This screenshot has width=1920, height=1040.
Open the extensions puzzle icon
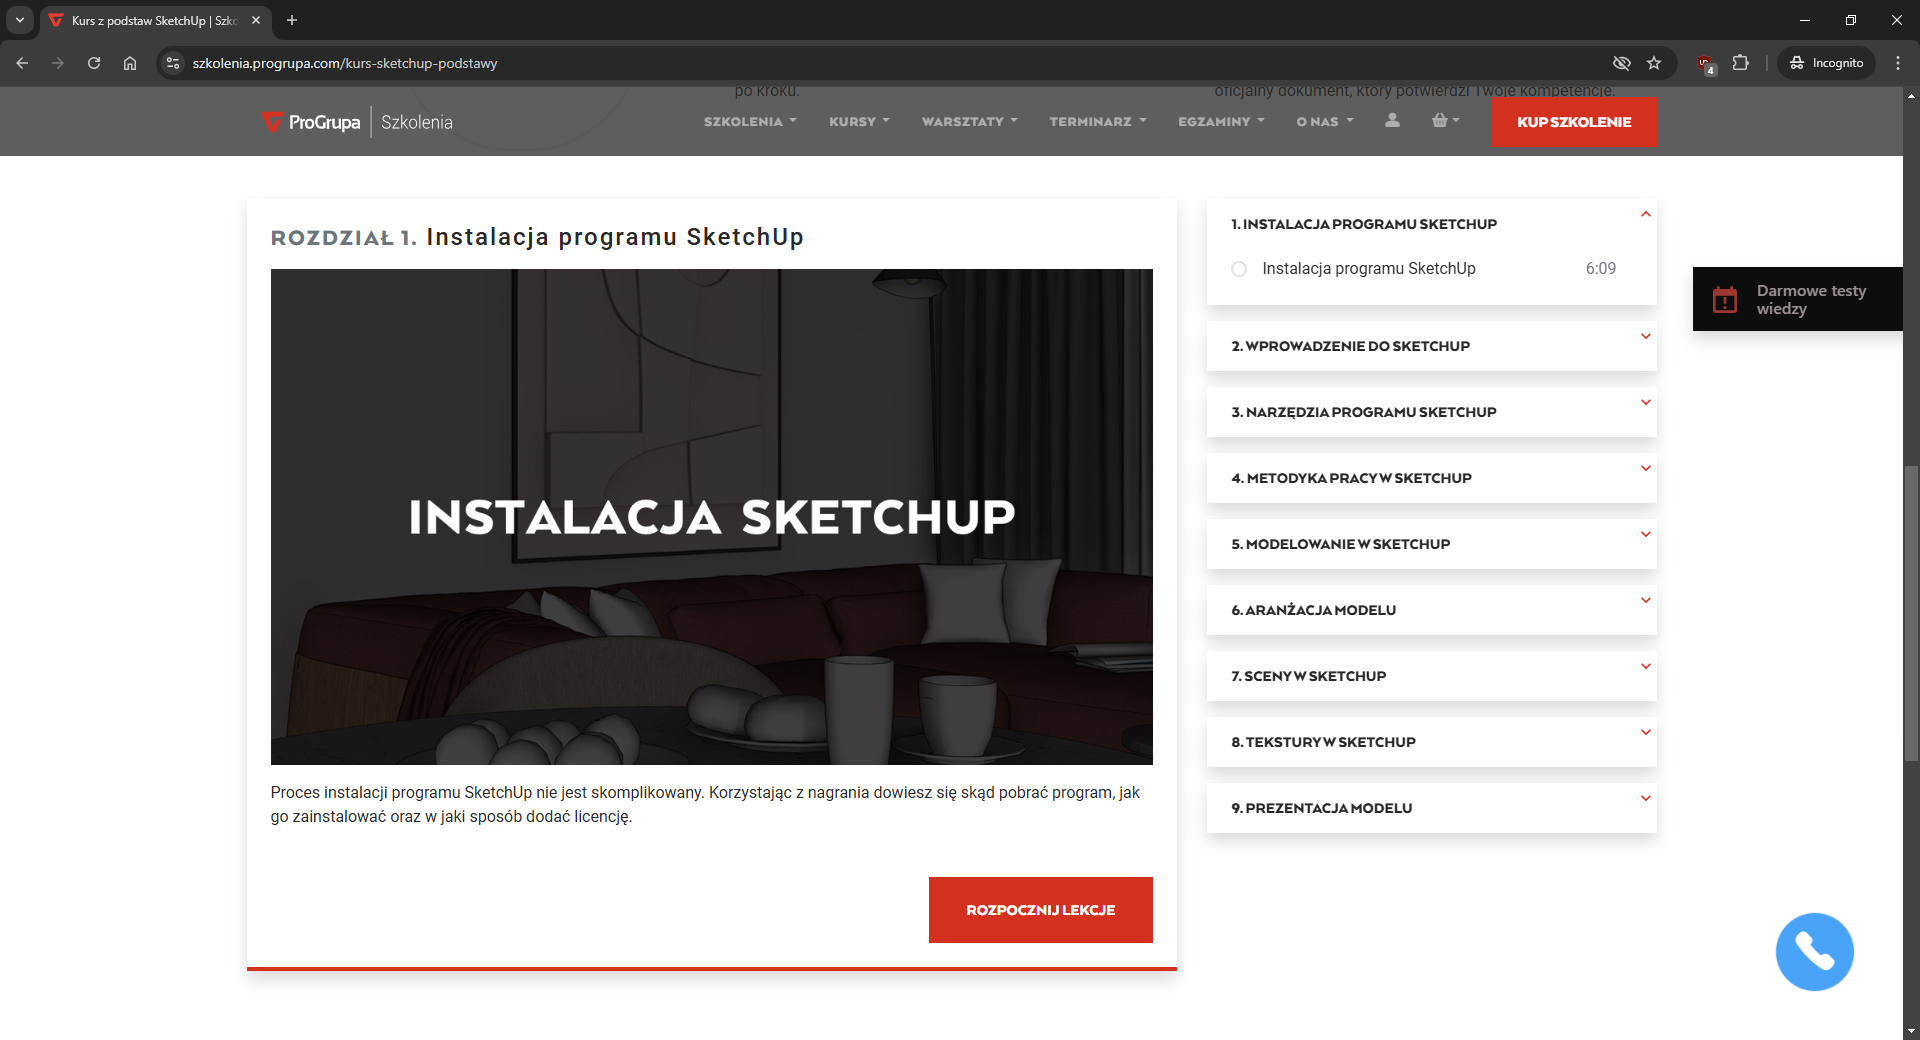[1740, 63]
